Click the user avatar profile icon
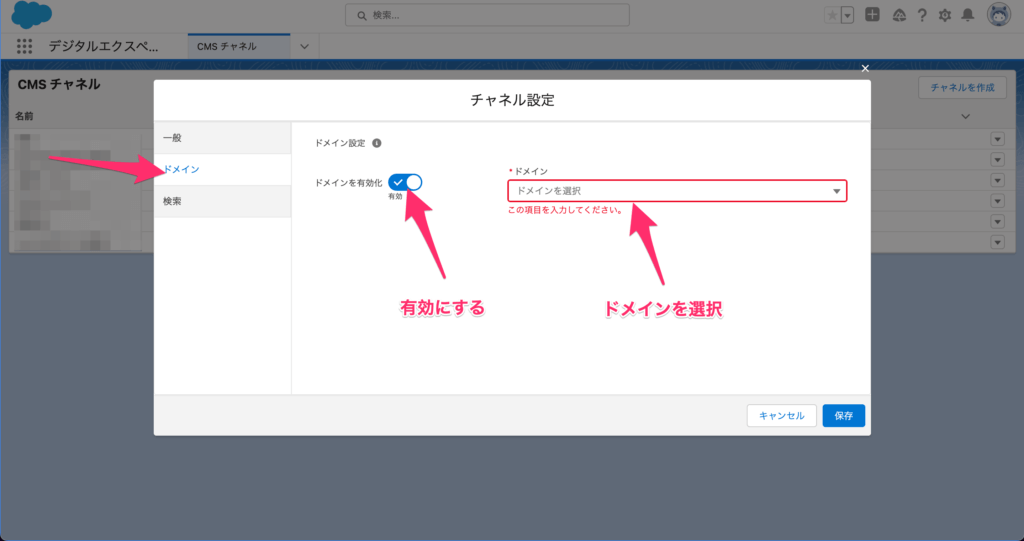1024x541 pixels. (x=998, y=15)
